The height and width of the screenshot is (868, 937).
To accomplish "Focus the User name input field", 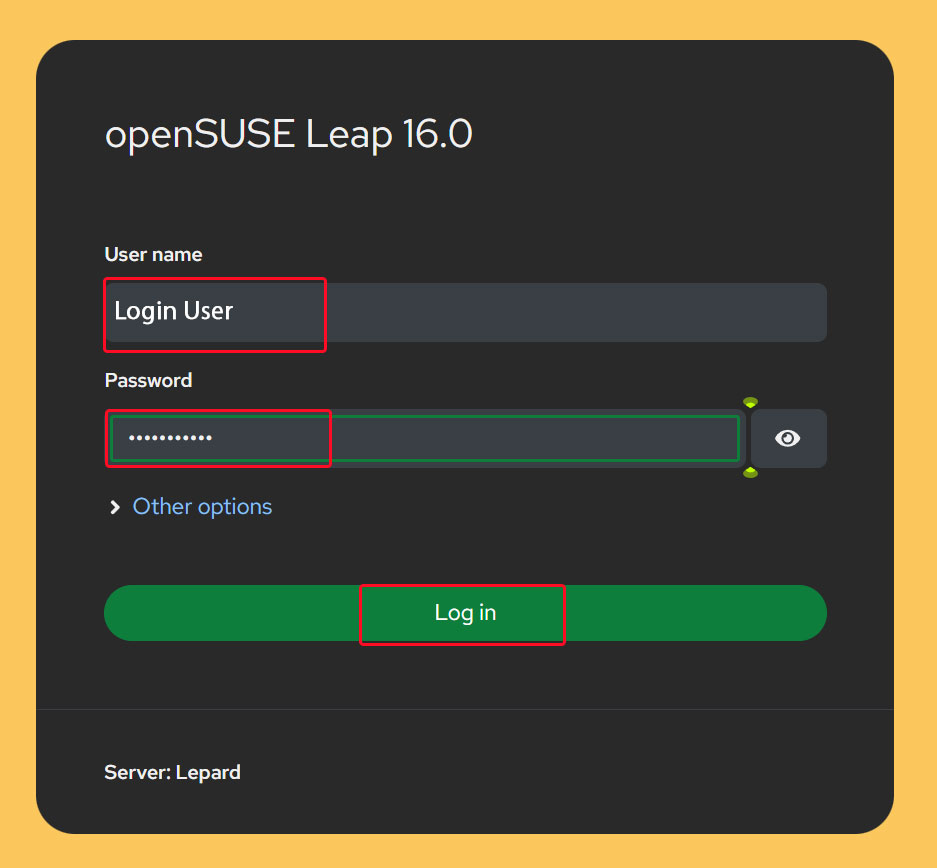I will coord(465,312).
